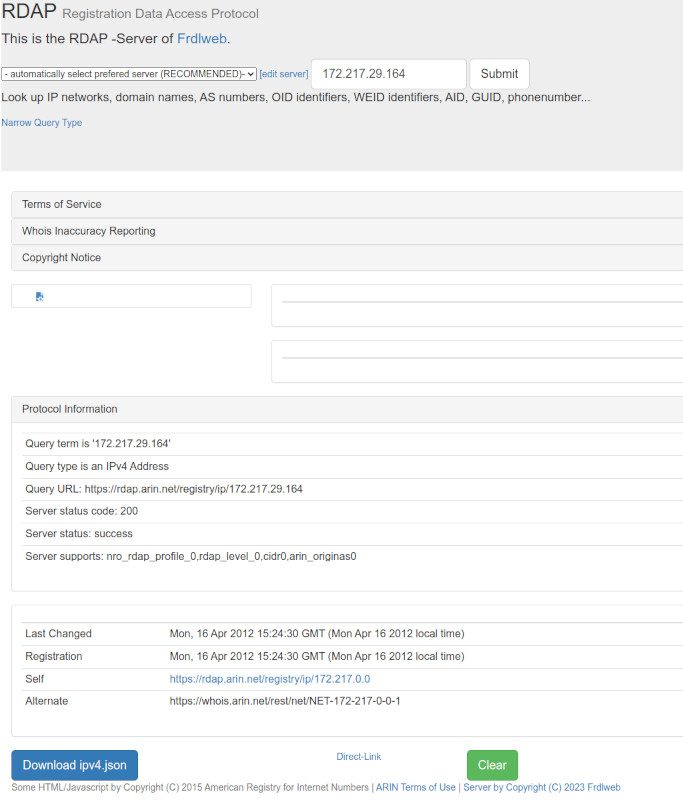Expand the Terms of Service section
Screen dimensions: 683x800
pyautogui.click(x=62, y=204)
